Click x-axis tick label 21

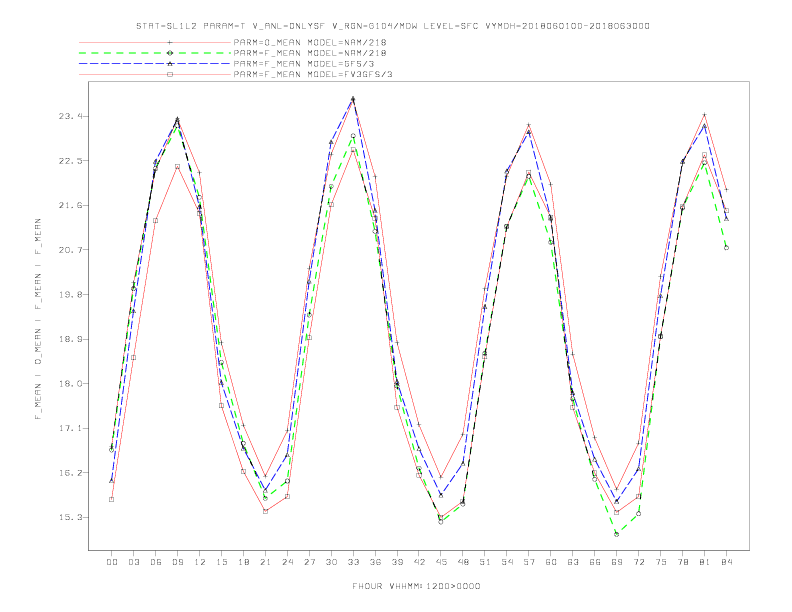pos(265,562)
